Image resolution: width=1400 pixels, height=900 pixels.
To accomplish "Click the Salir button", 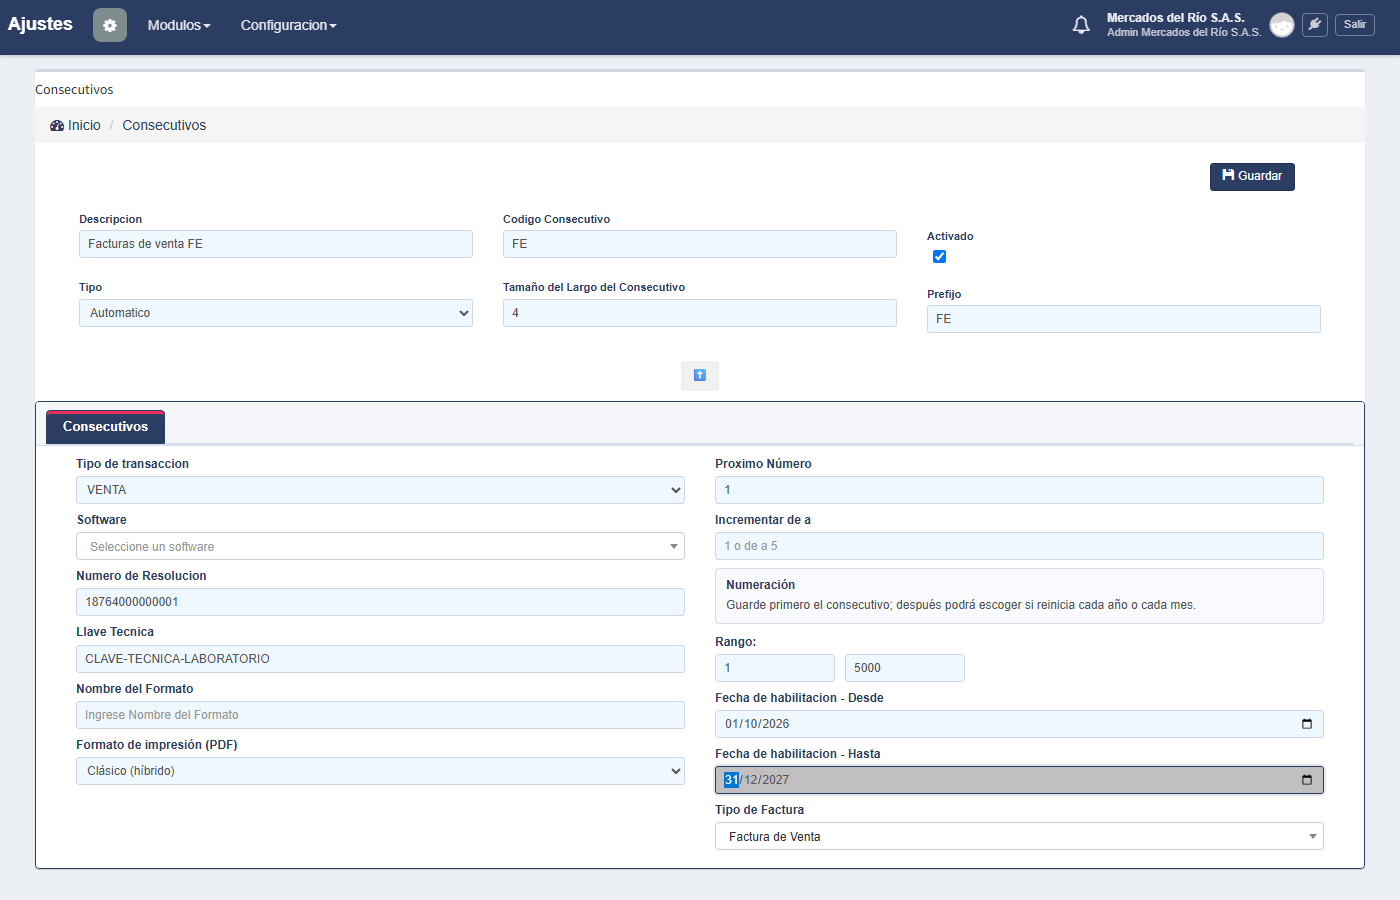I will point(1355,25).
